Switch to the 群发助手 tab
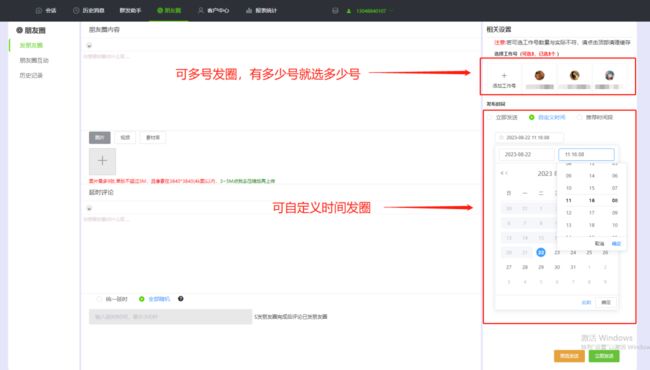The image size is (650, 370). 130,10
